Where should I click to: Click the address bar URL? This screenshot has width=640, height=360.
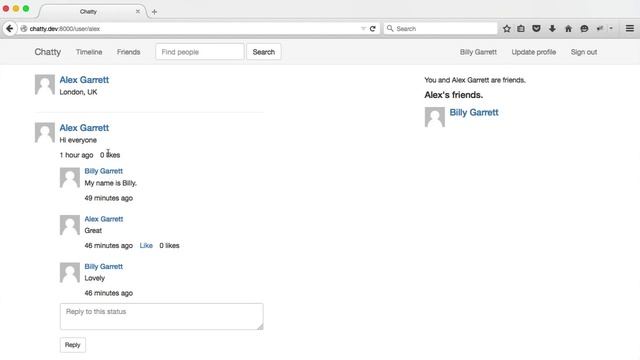[x=65, y=29]
